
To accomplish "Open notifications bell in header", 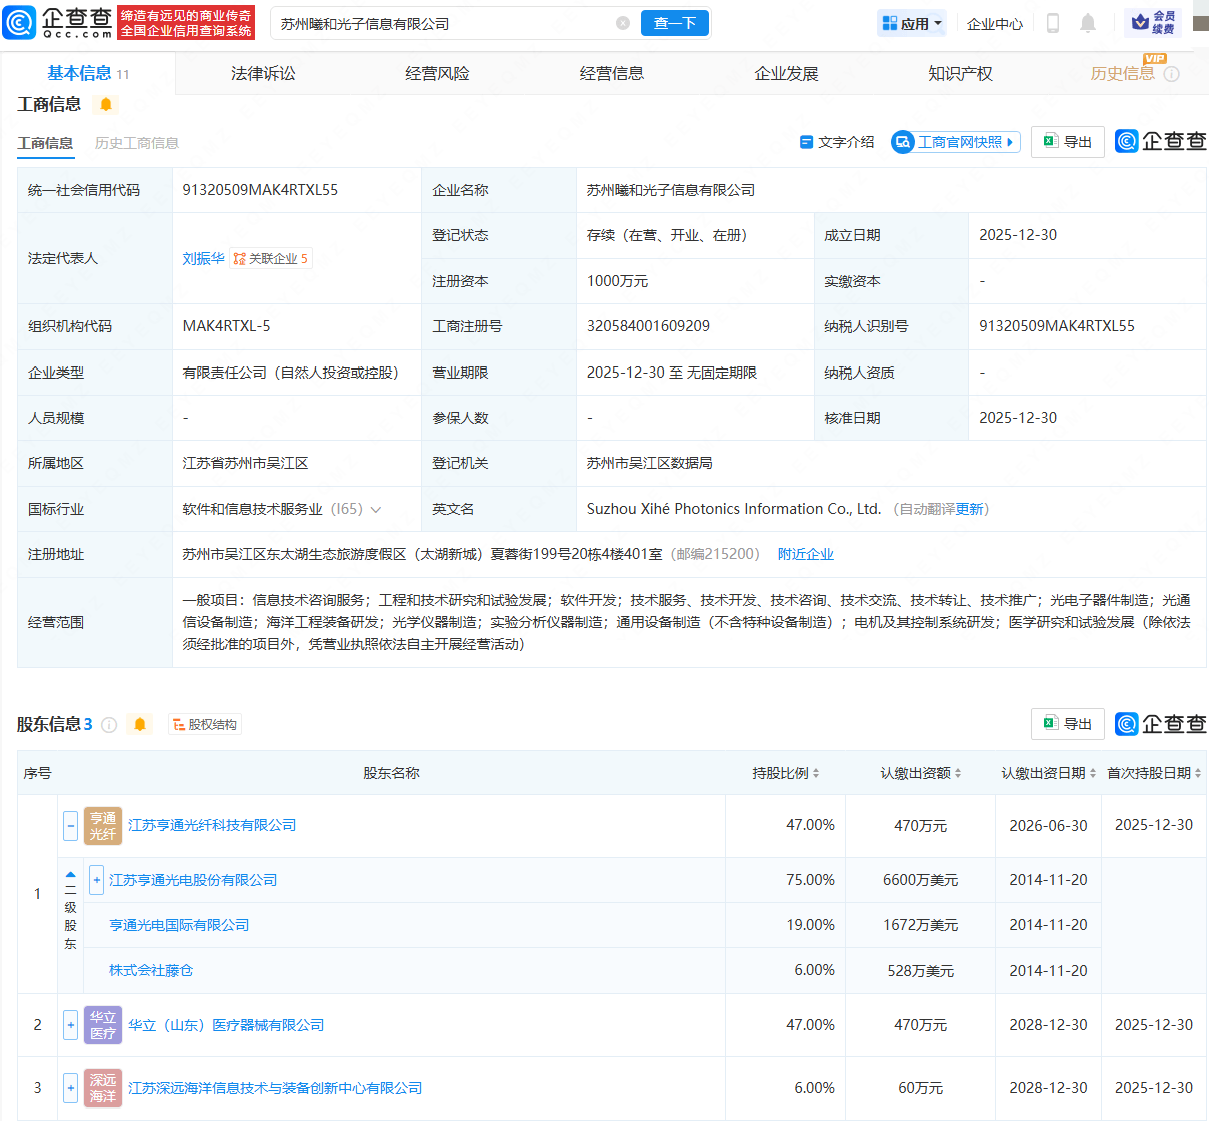I will coord(1088,23).
